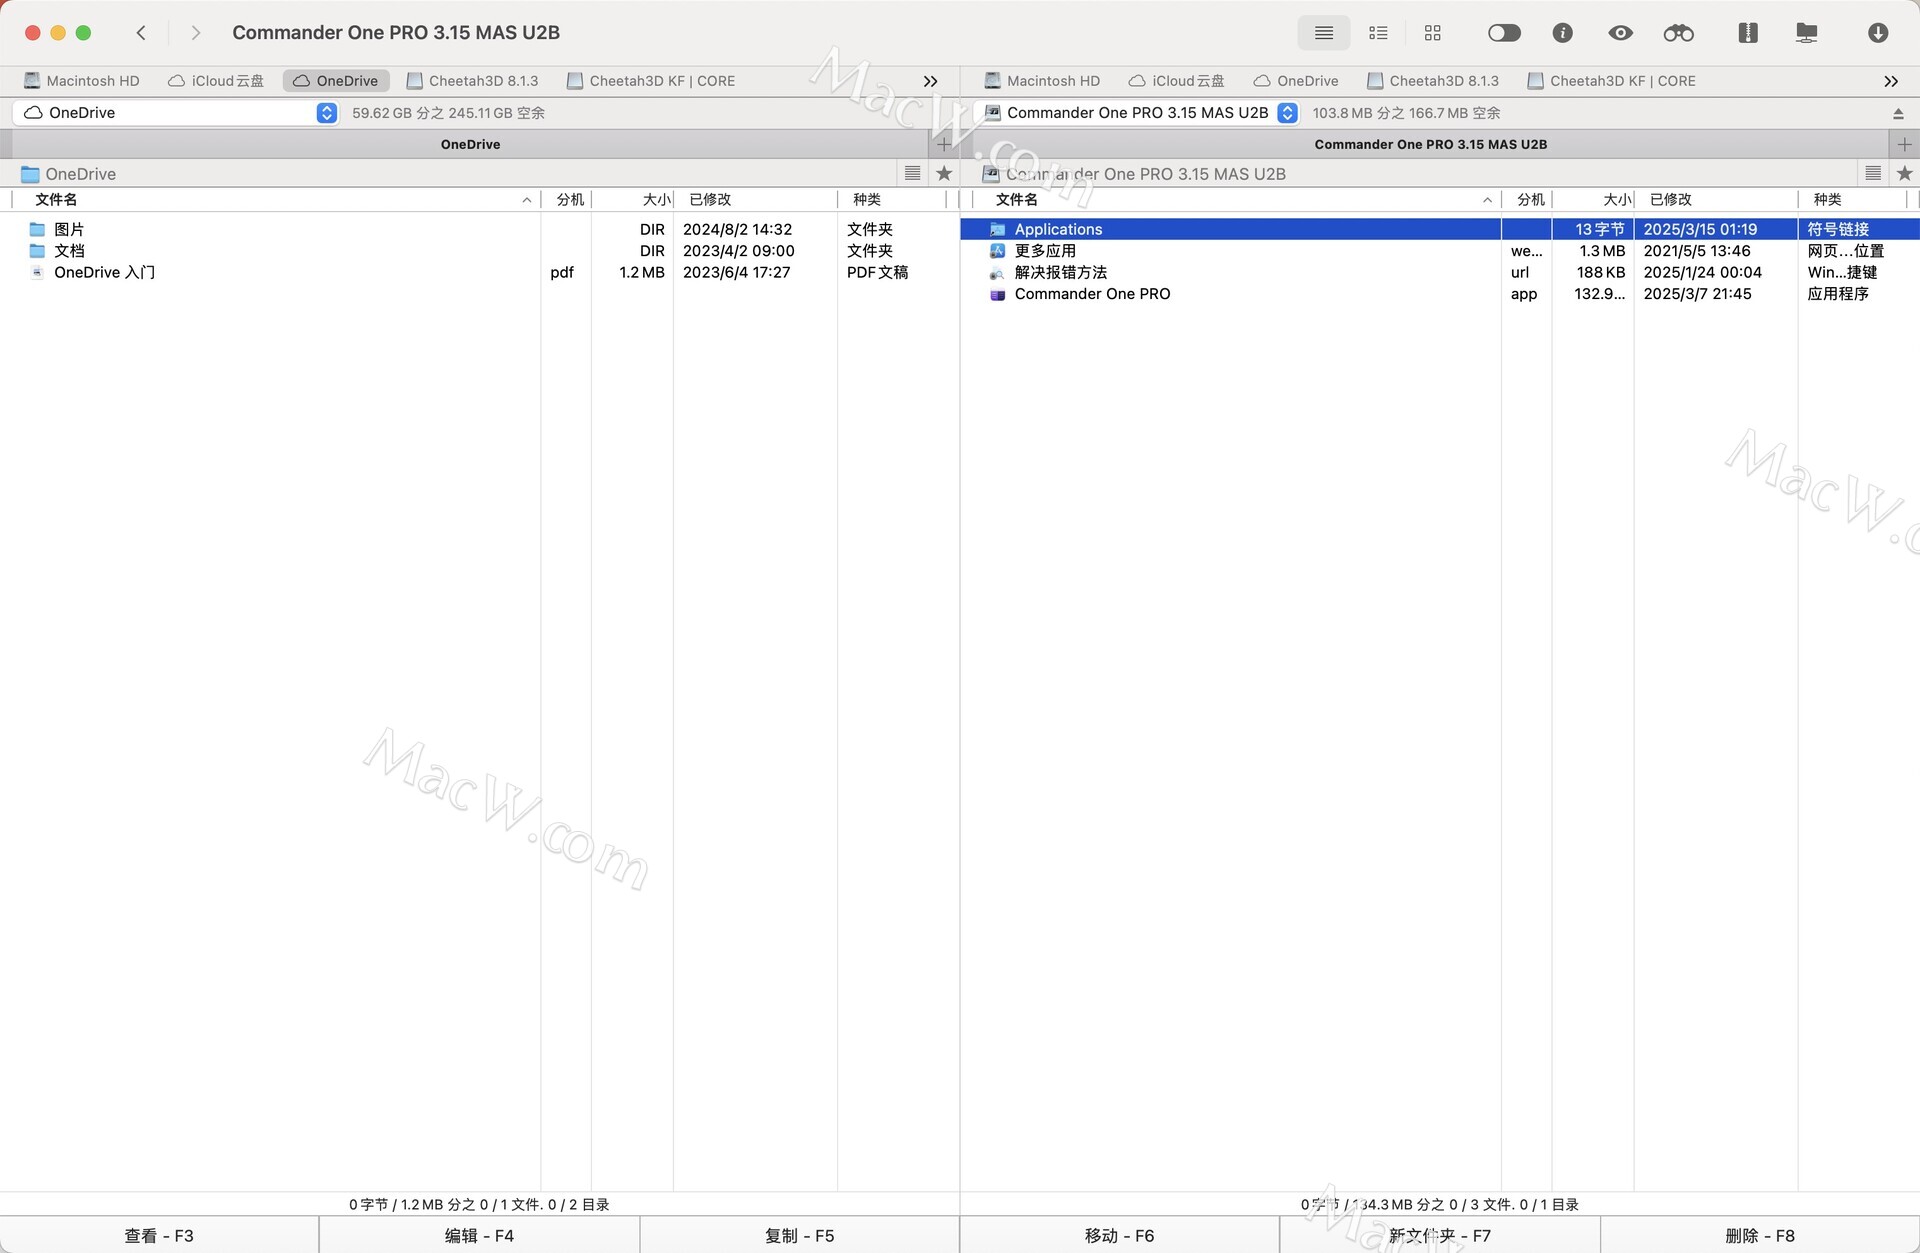1920x1253 pixels.
Task: Toggle hidden files switch in toolbar
Action: pyautogui.click(x=1503, y=33)
